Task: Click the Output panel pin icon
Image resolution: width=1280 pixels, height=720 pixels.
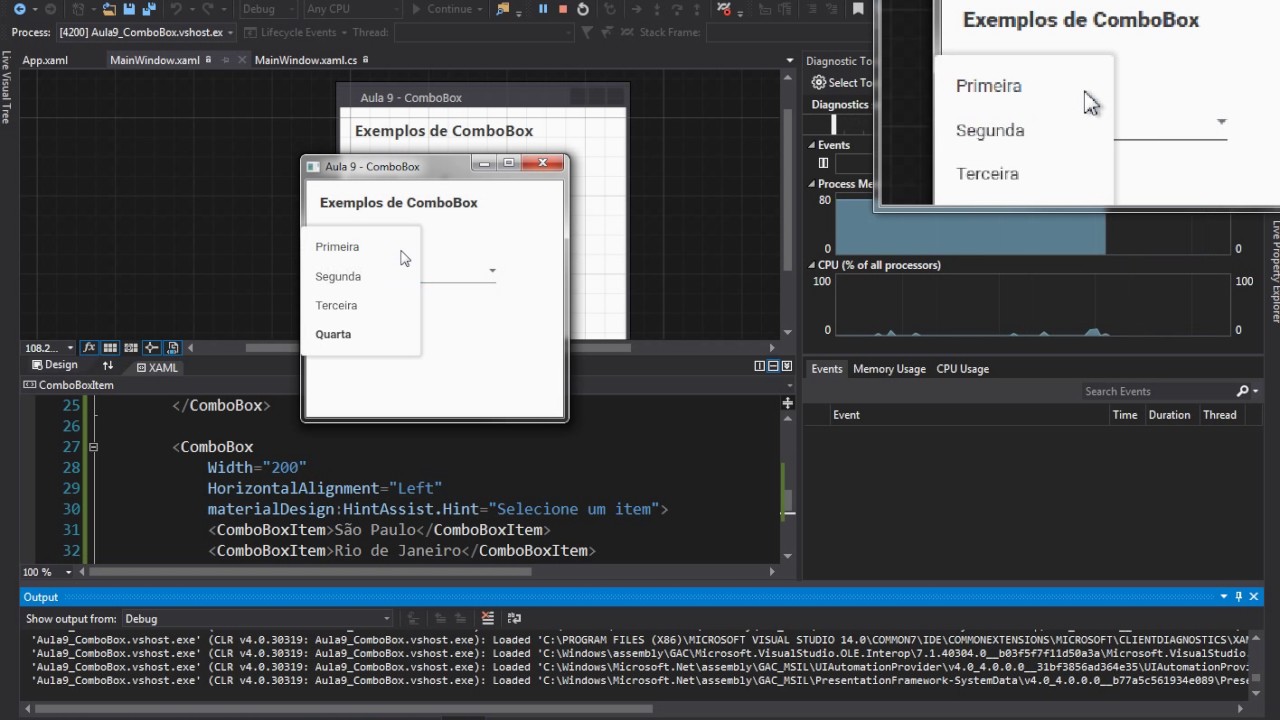Action: [1238, 596]
